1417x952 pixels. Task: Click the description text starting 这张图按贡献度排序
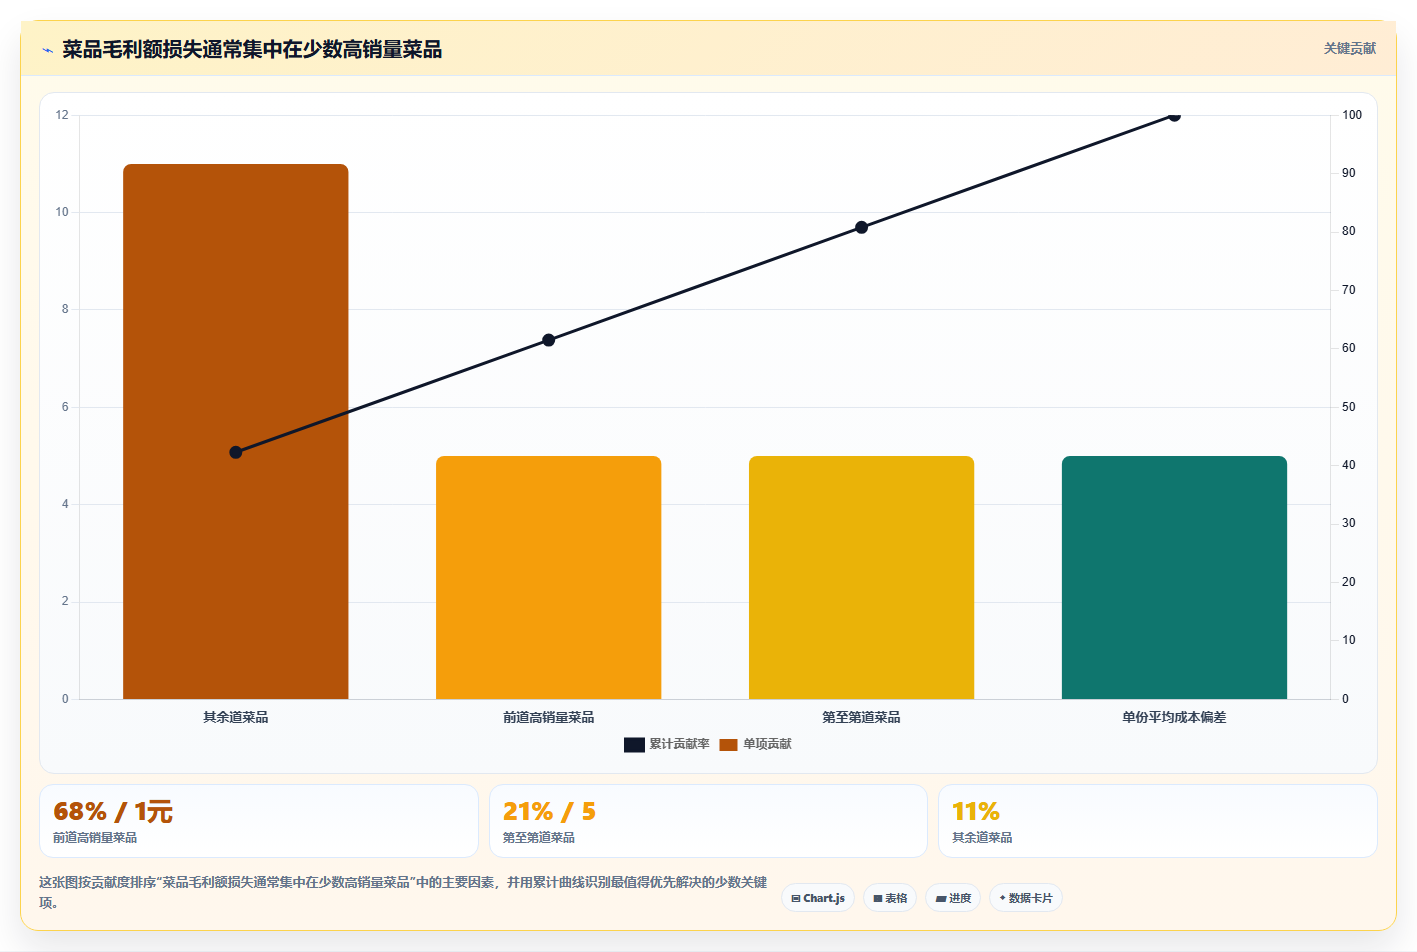coord(403,892)
